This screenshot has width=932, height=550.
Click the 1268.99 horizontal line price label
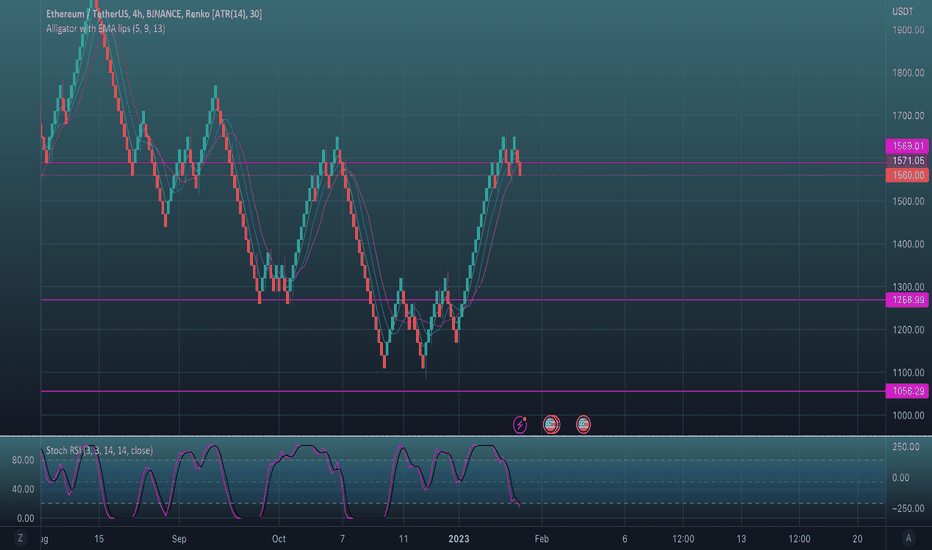coord(907,300)
